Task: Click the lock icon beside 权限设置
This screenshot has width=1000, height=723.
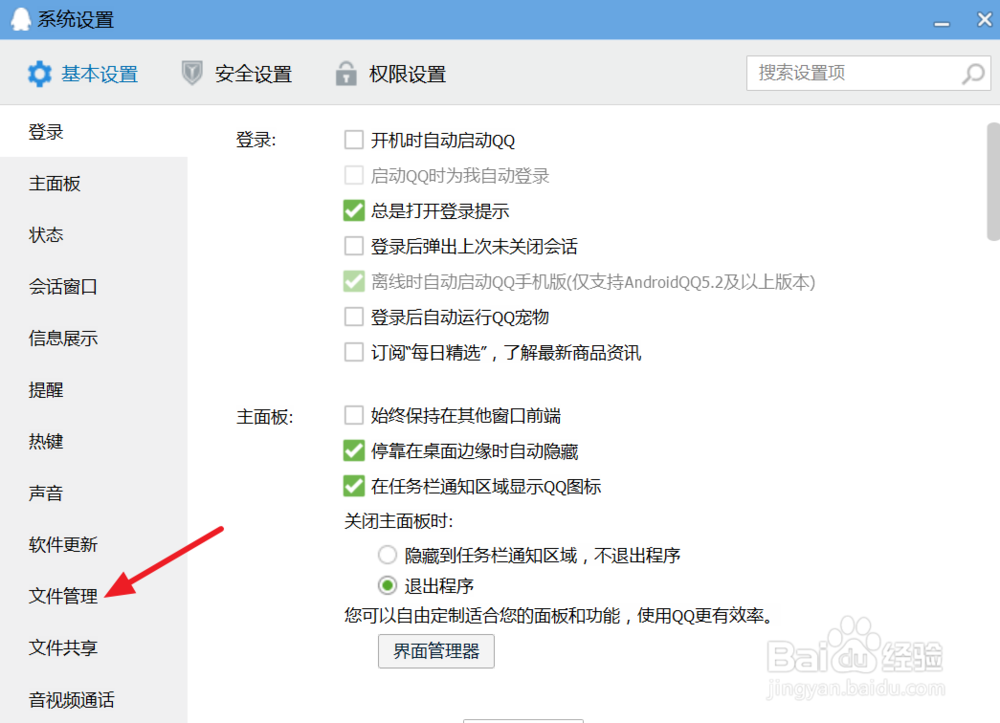Action: (x=345, y=72)
